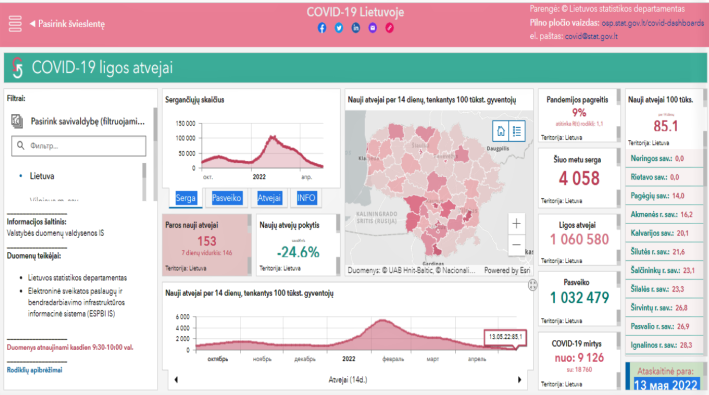
Task: Switch to the Pasveiko tab
Action: pyautogui.click(x=227, y=198)
